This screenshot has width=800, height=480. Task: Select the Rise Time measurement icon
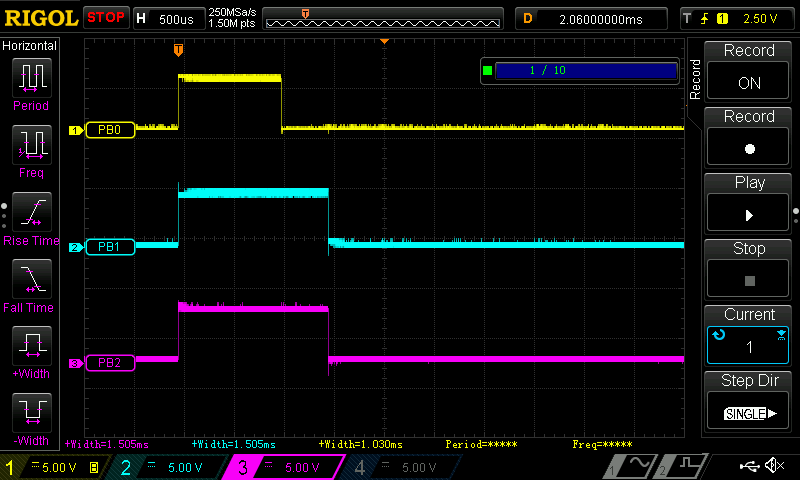[32, 212]
